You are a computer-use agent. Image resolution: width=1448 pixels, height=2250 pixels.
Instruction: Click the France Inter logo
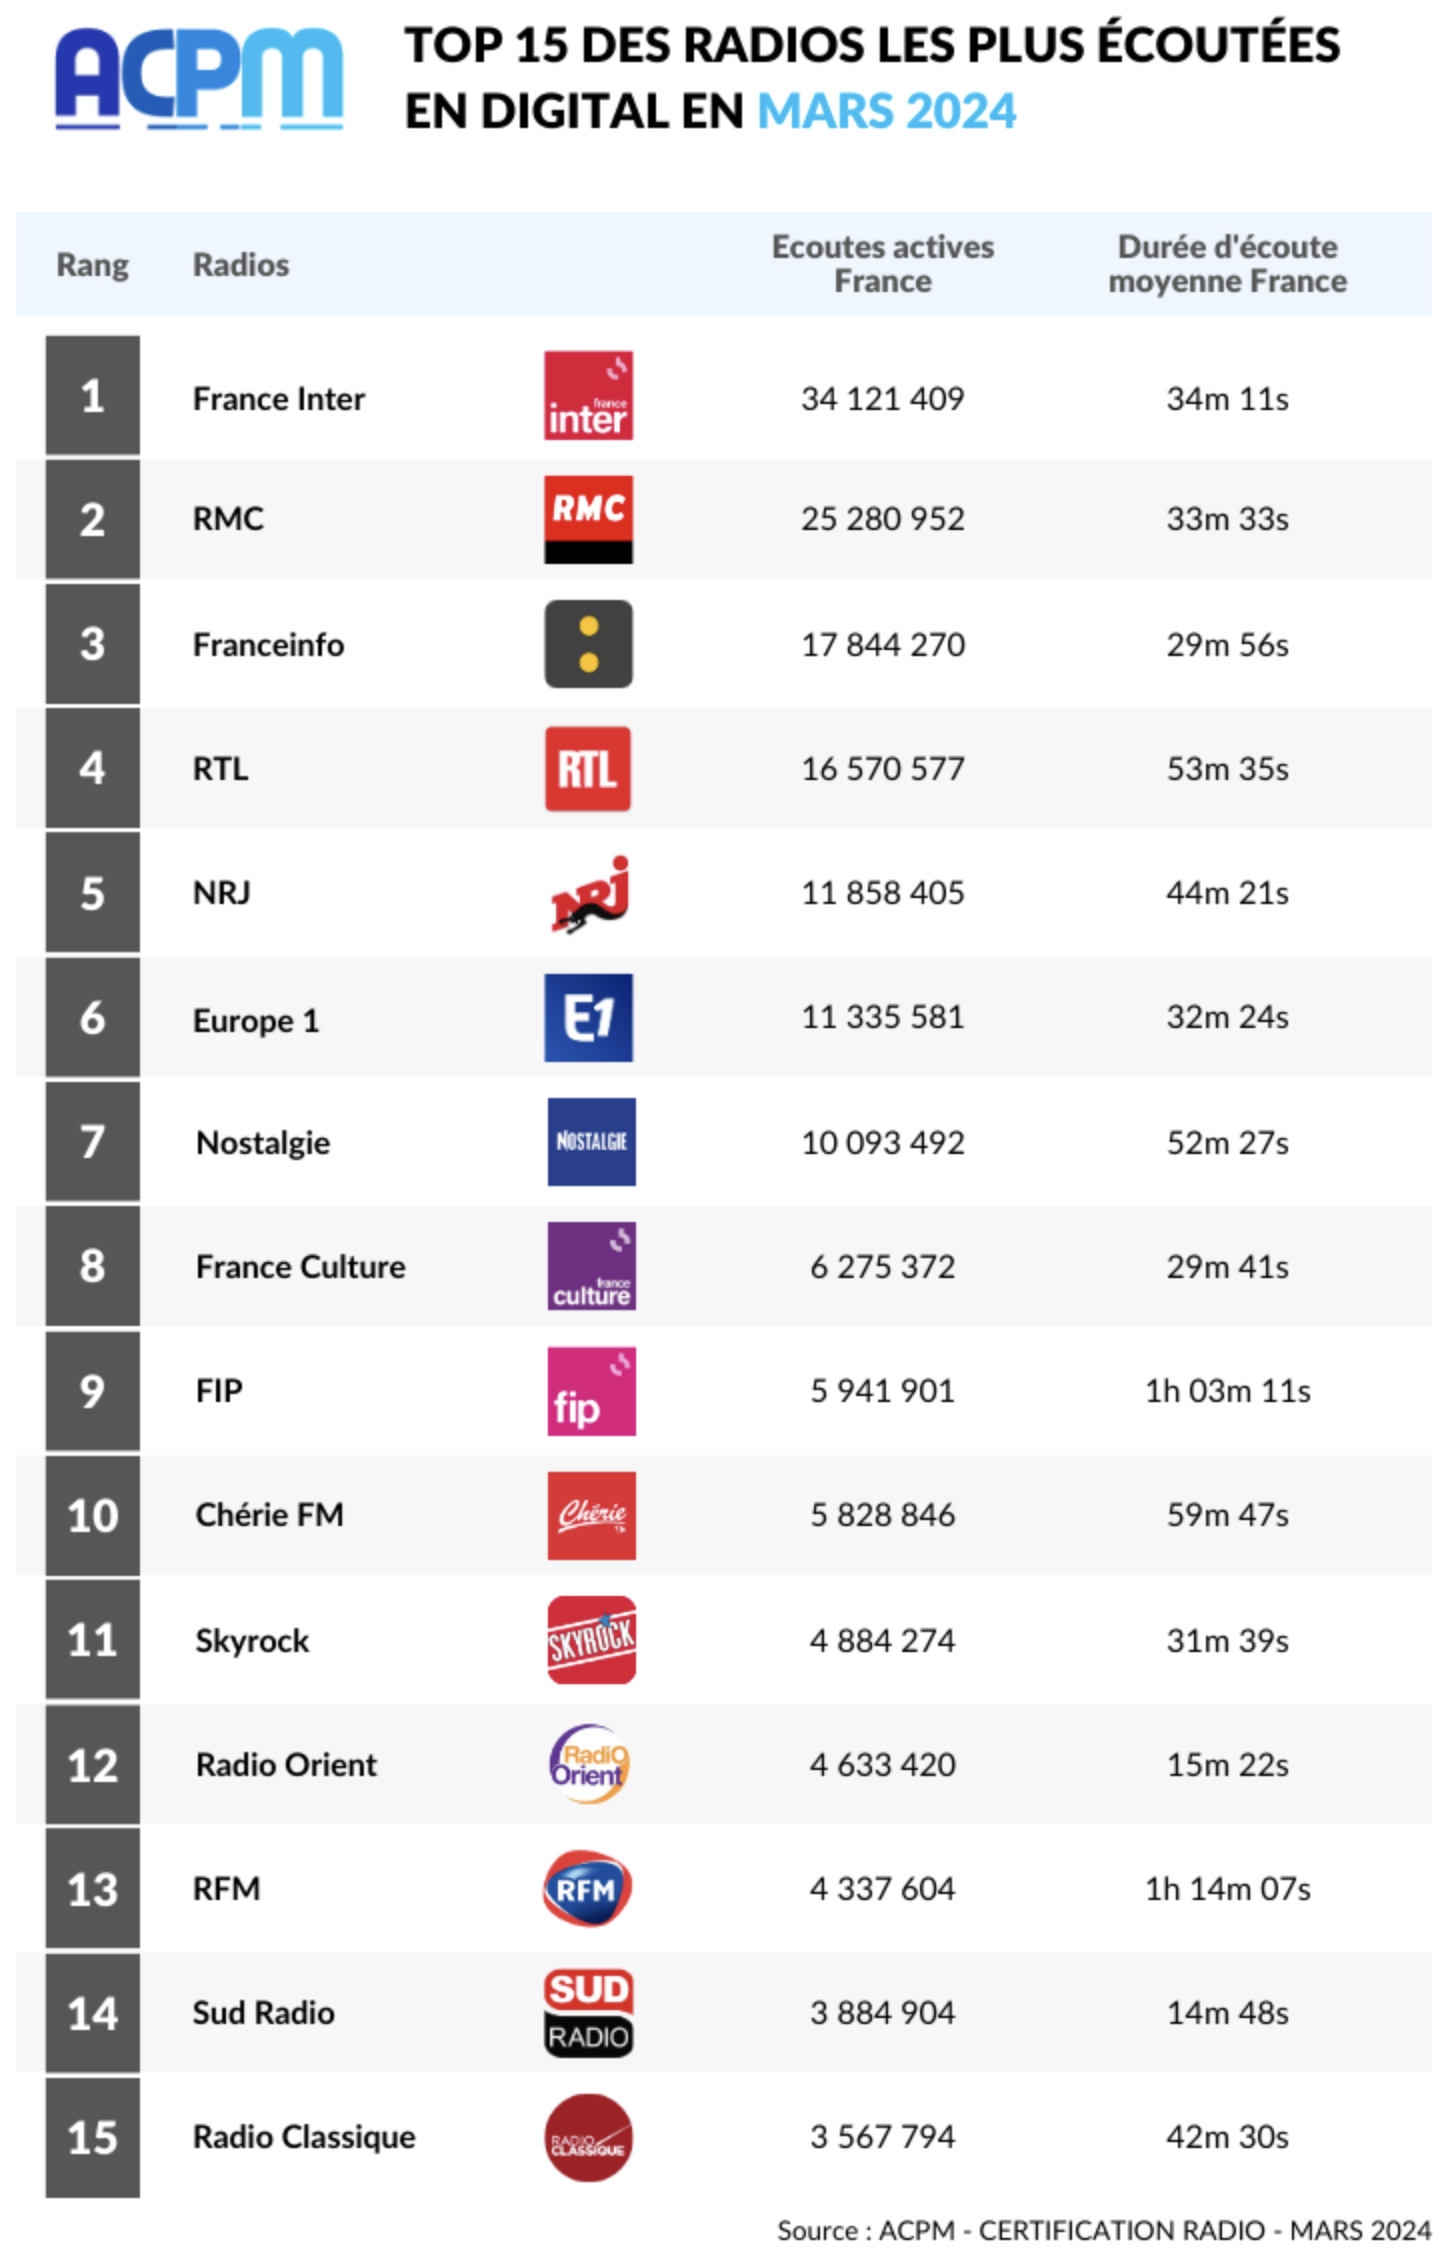point(588,396)
